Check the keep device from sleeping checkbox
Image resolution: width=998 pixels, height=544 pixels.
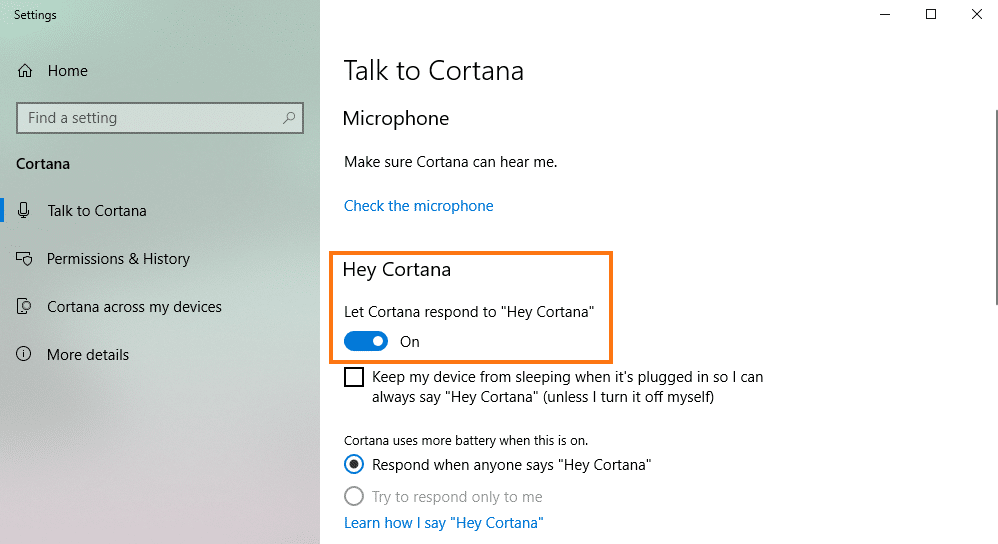click(x=354, y=377)
